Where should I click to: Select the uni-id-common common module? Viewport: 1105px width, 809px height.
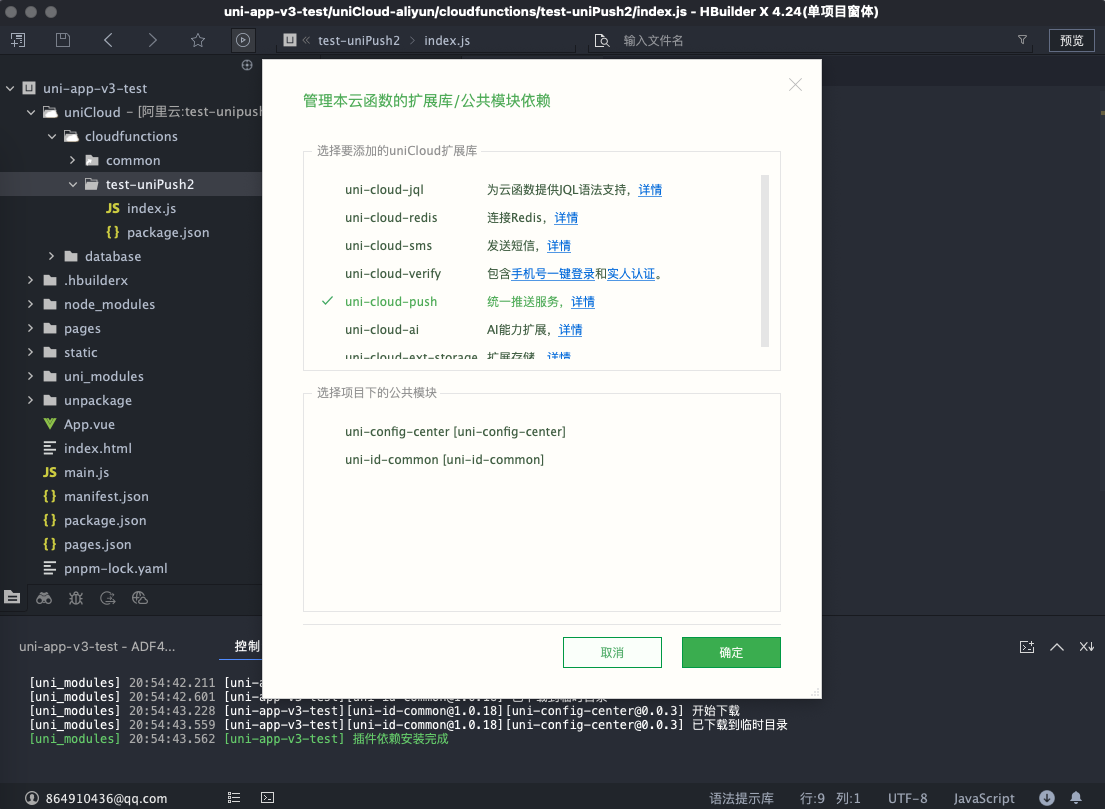click(x=444, y=459)
